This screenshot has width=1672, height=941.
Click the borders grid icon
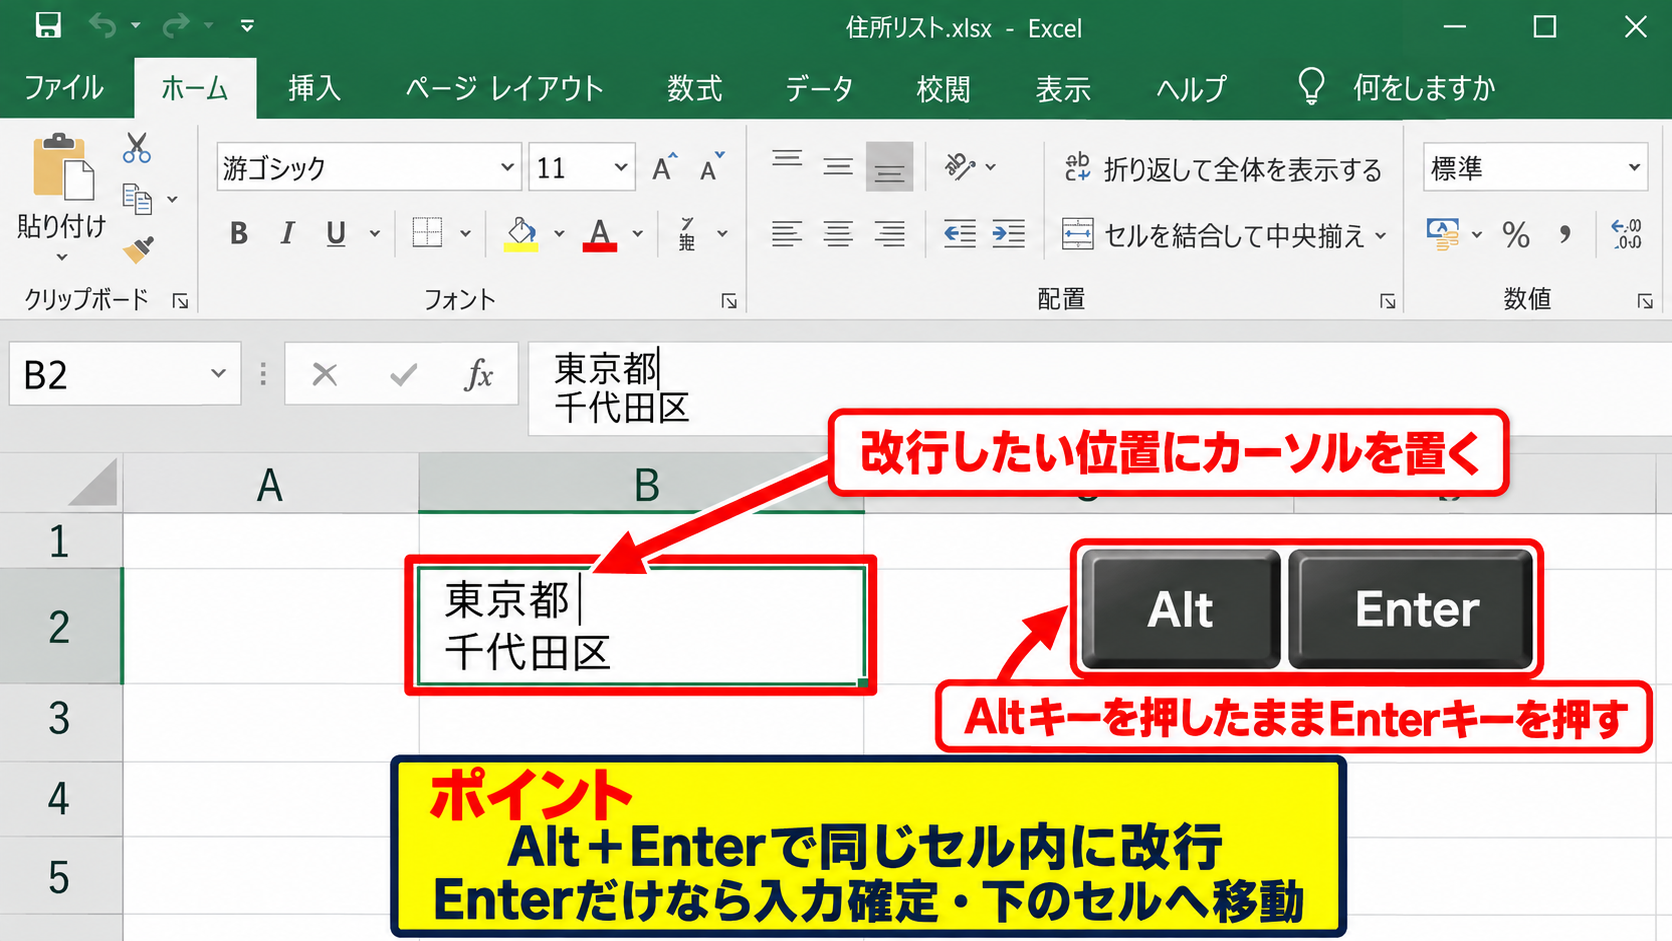coord(427,233)
